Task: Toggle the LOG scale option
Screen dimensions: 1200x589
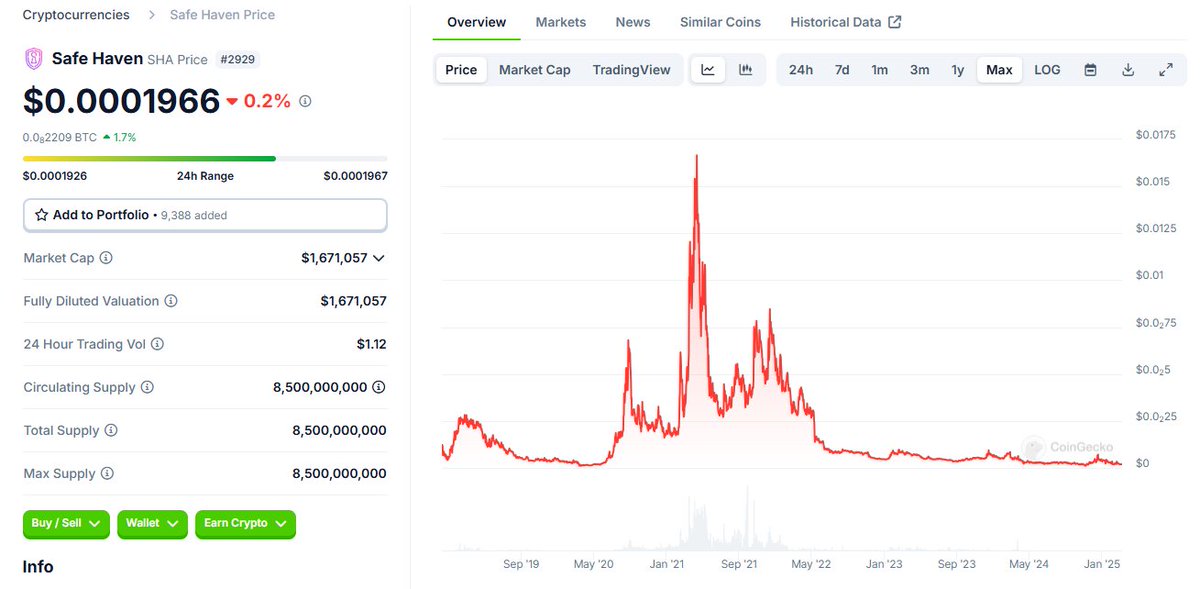Action: 1047,69
